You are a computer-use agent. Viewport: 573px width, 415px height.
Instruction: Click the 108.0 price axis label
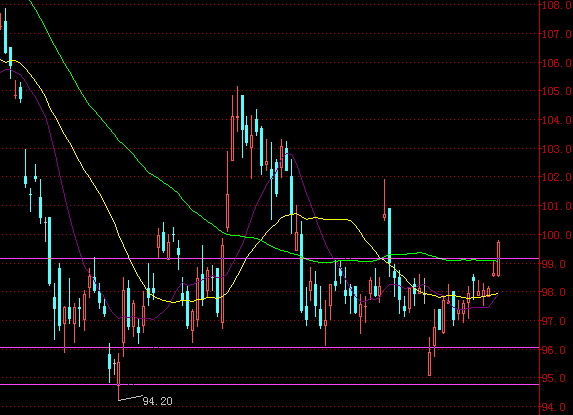click(557, 5)
